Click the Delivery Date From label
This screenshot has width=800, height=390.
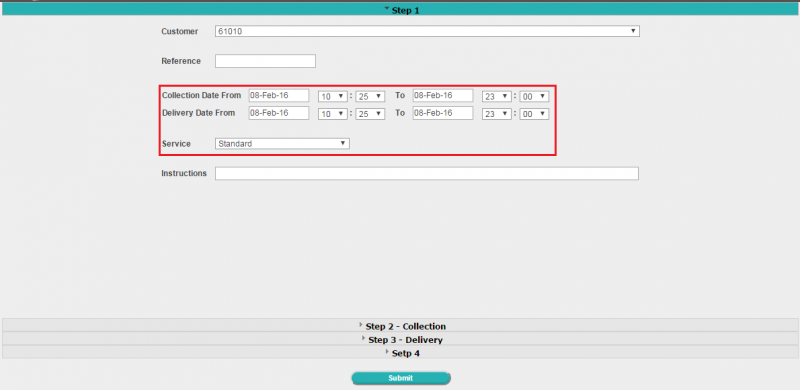click(198, 113)
